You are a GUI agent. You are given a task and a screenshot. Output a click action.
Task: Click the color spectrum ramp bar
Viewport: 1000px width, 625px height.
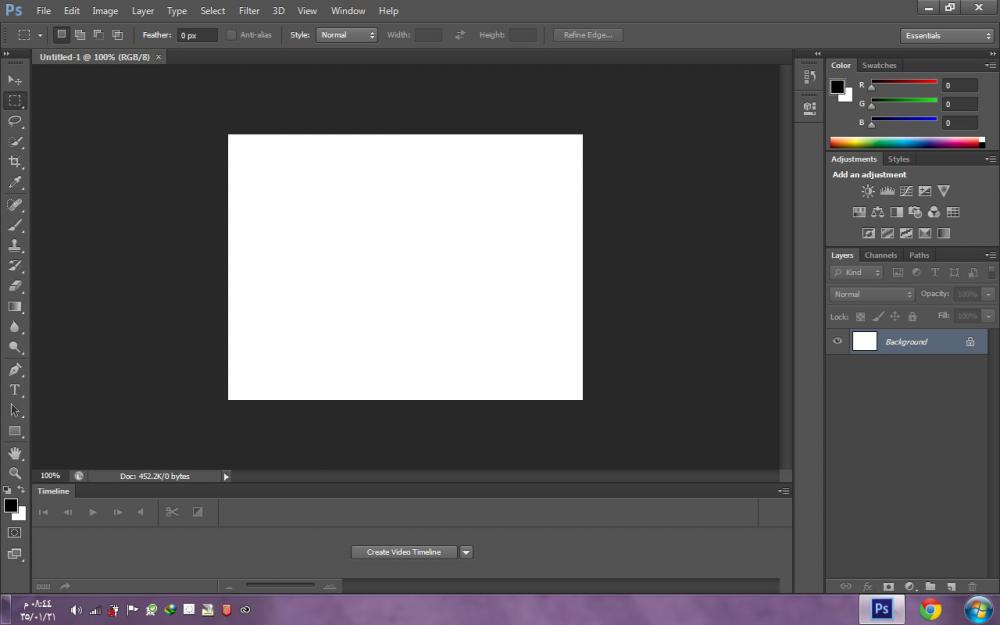tap(907, 143)
